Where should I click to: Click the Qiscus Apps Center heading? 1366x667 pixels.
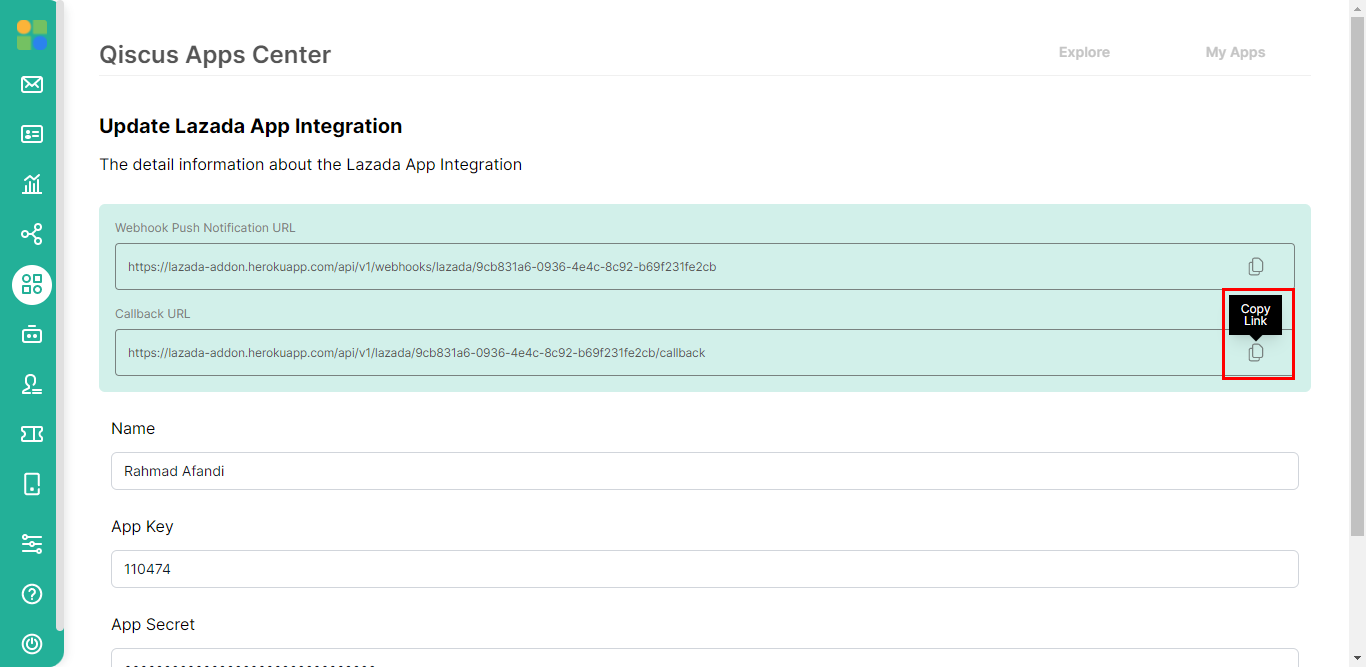(x=215, y=55)
